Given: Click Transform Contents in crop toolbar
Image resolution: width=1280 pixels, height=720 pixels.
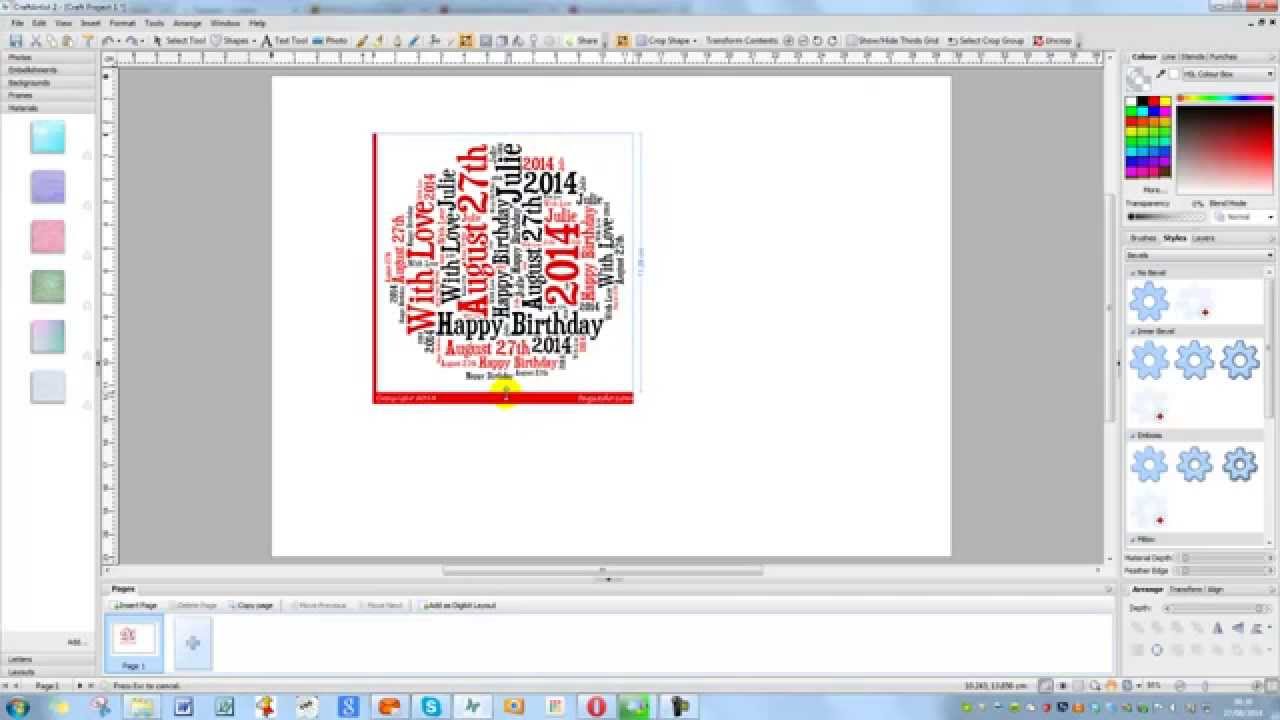Looking at the screenshot, I should tap(741, 41).
